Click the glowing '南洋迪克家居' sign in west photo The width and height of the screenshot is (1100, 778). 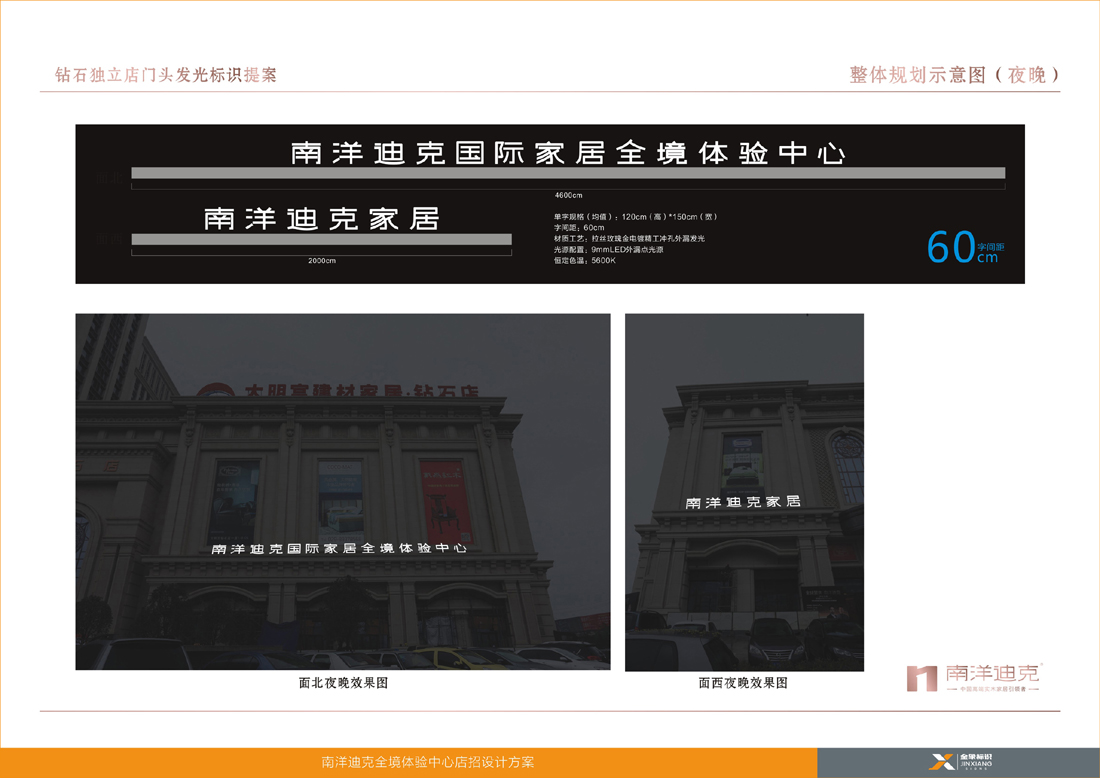coord(743,502)
